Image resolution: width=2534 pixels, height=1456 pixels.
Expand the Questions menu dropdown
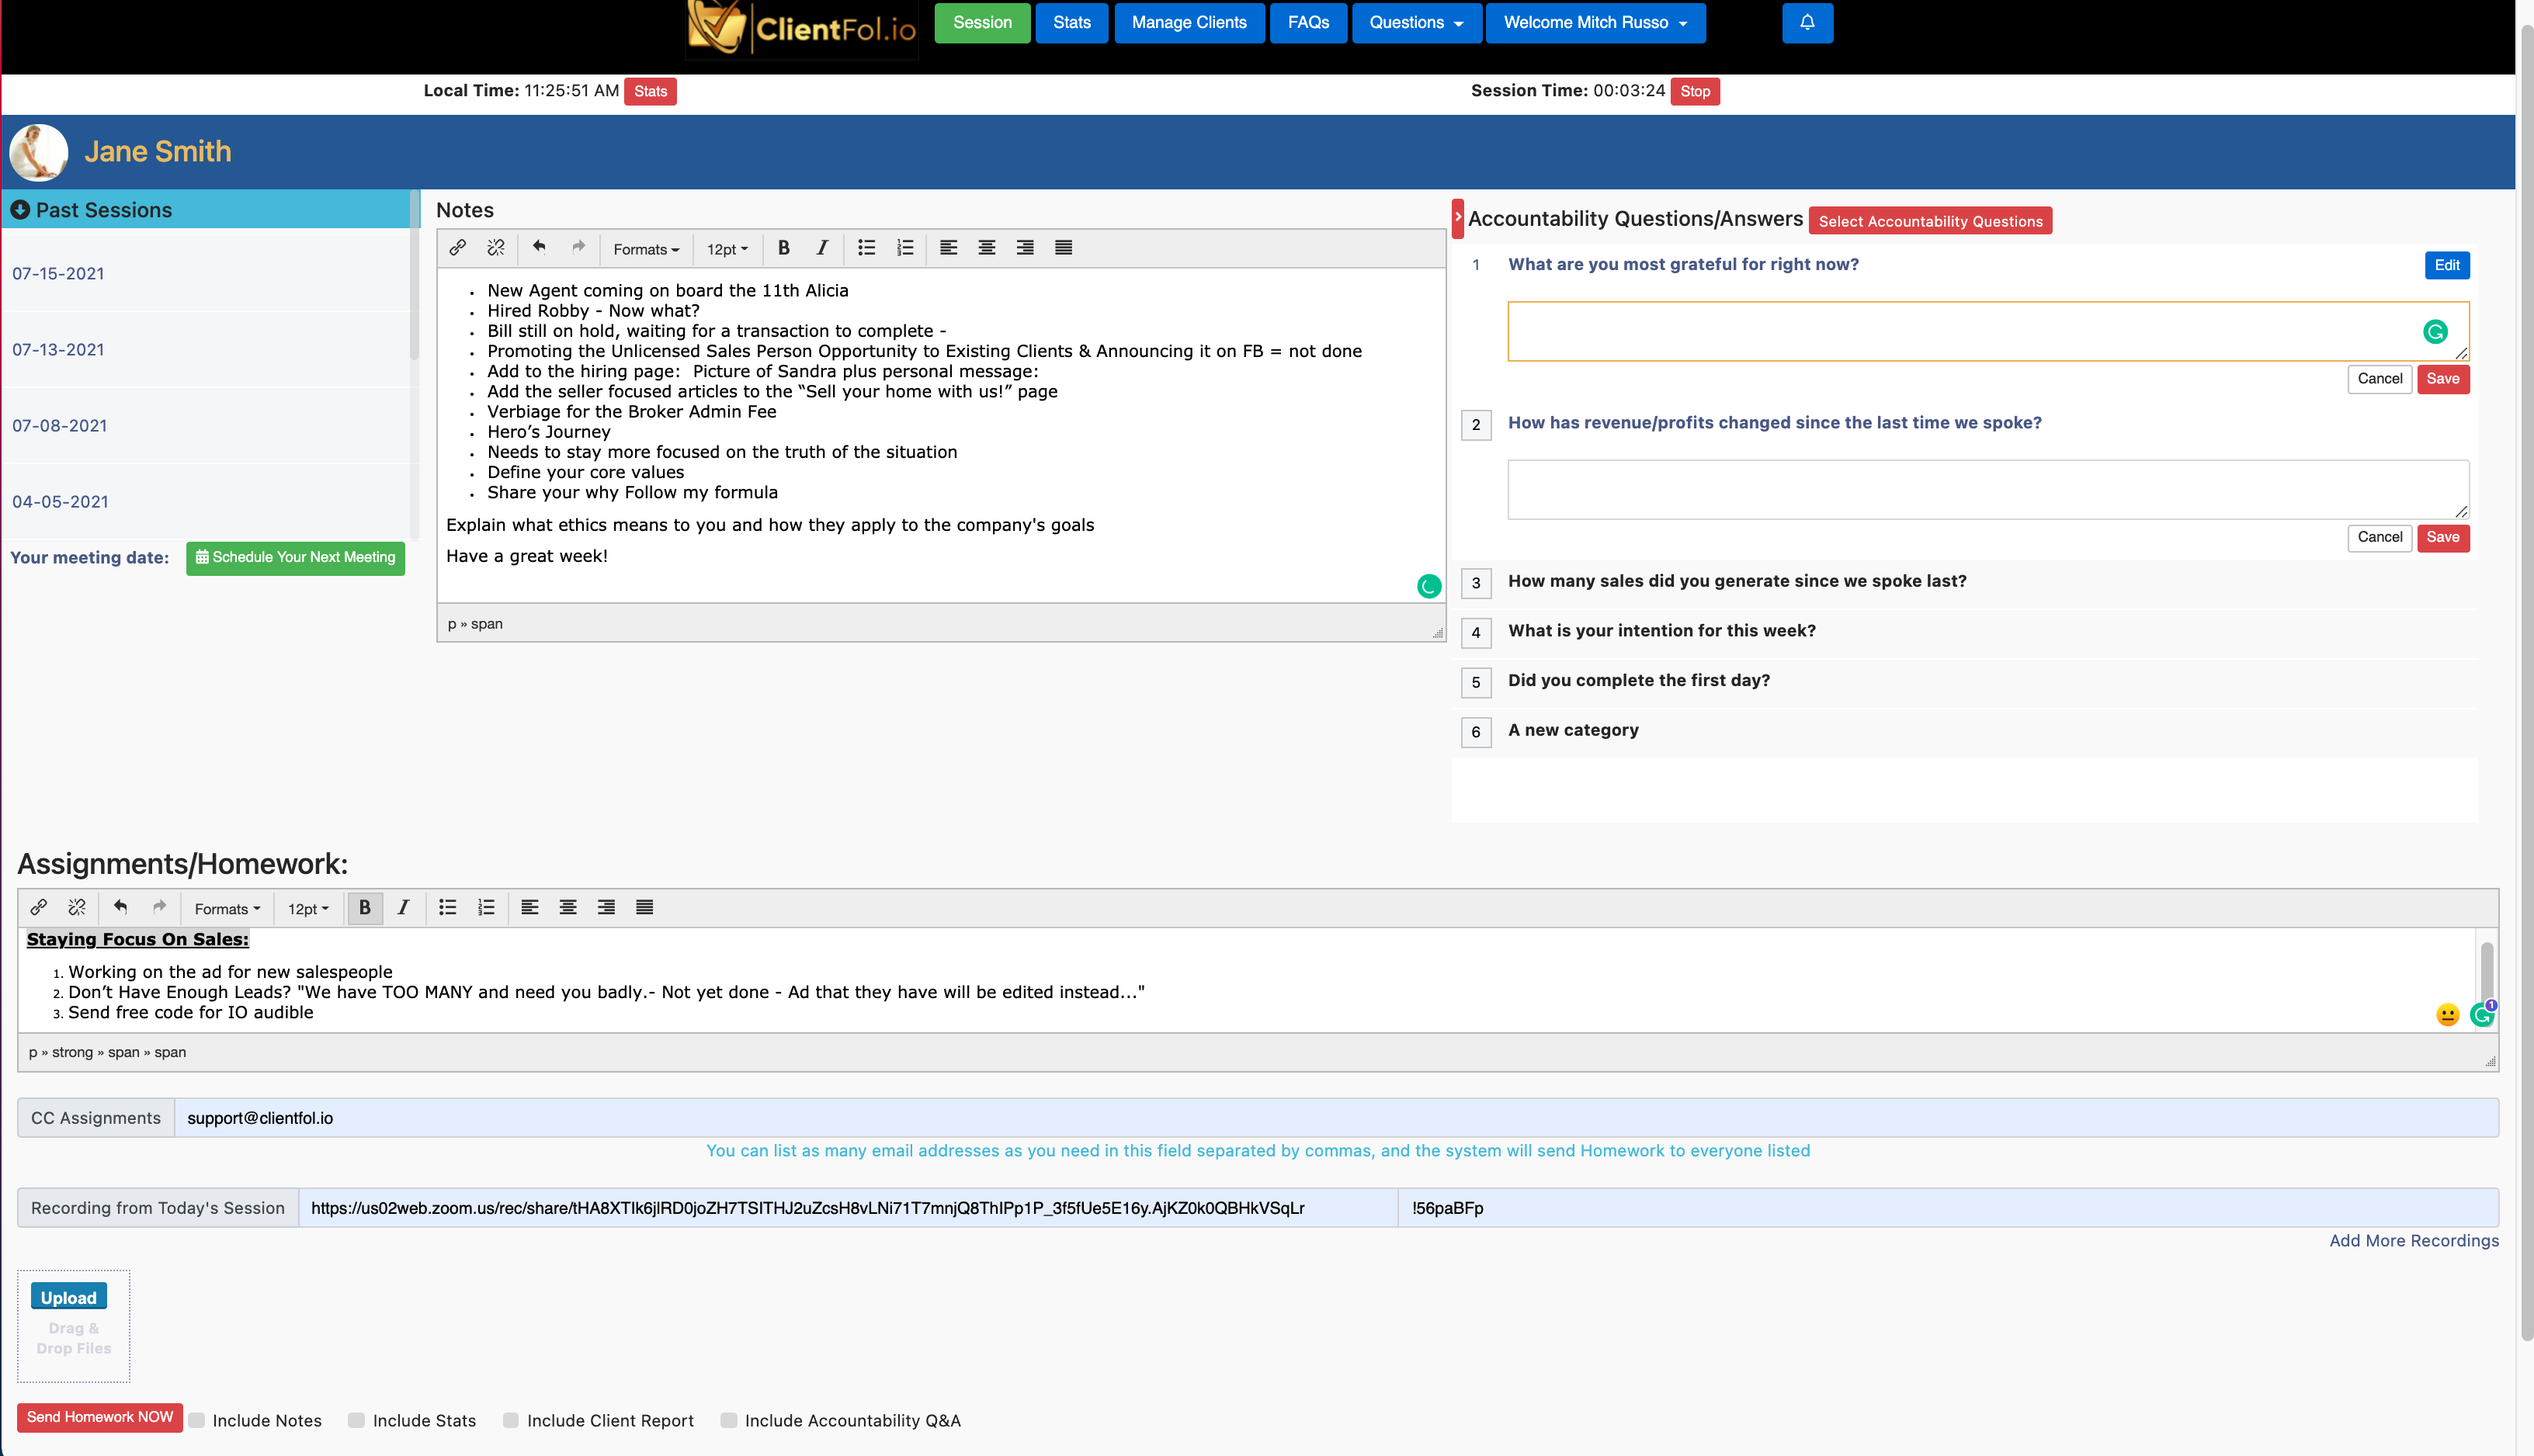point(1415,22)
